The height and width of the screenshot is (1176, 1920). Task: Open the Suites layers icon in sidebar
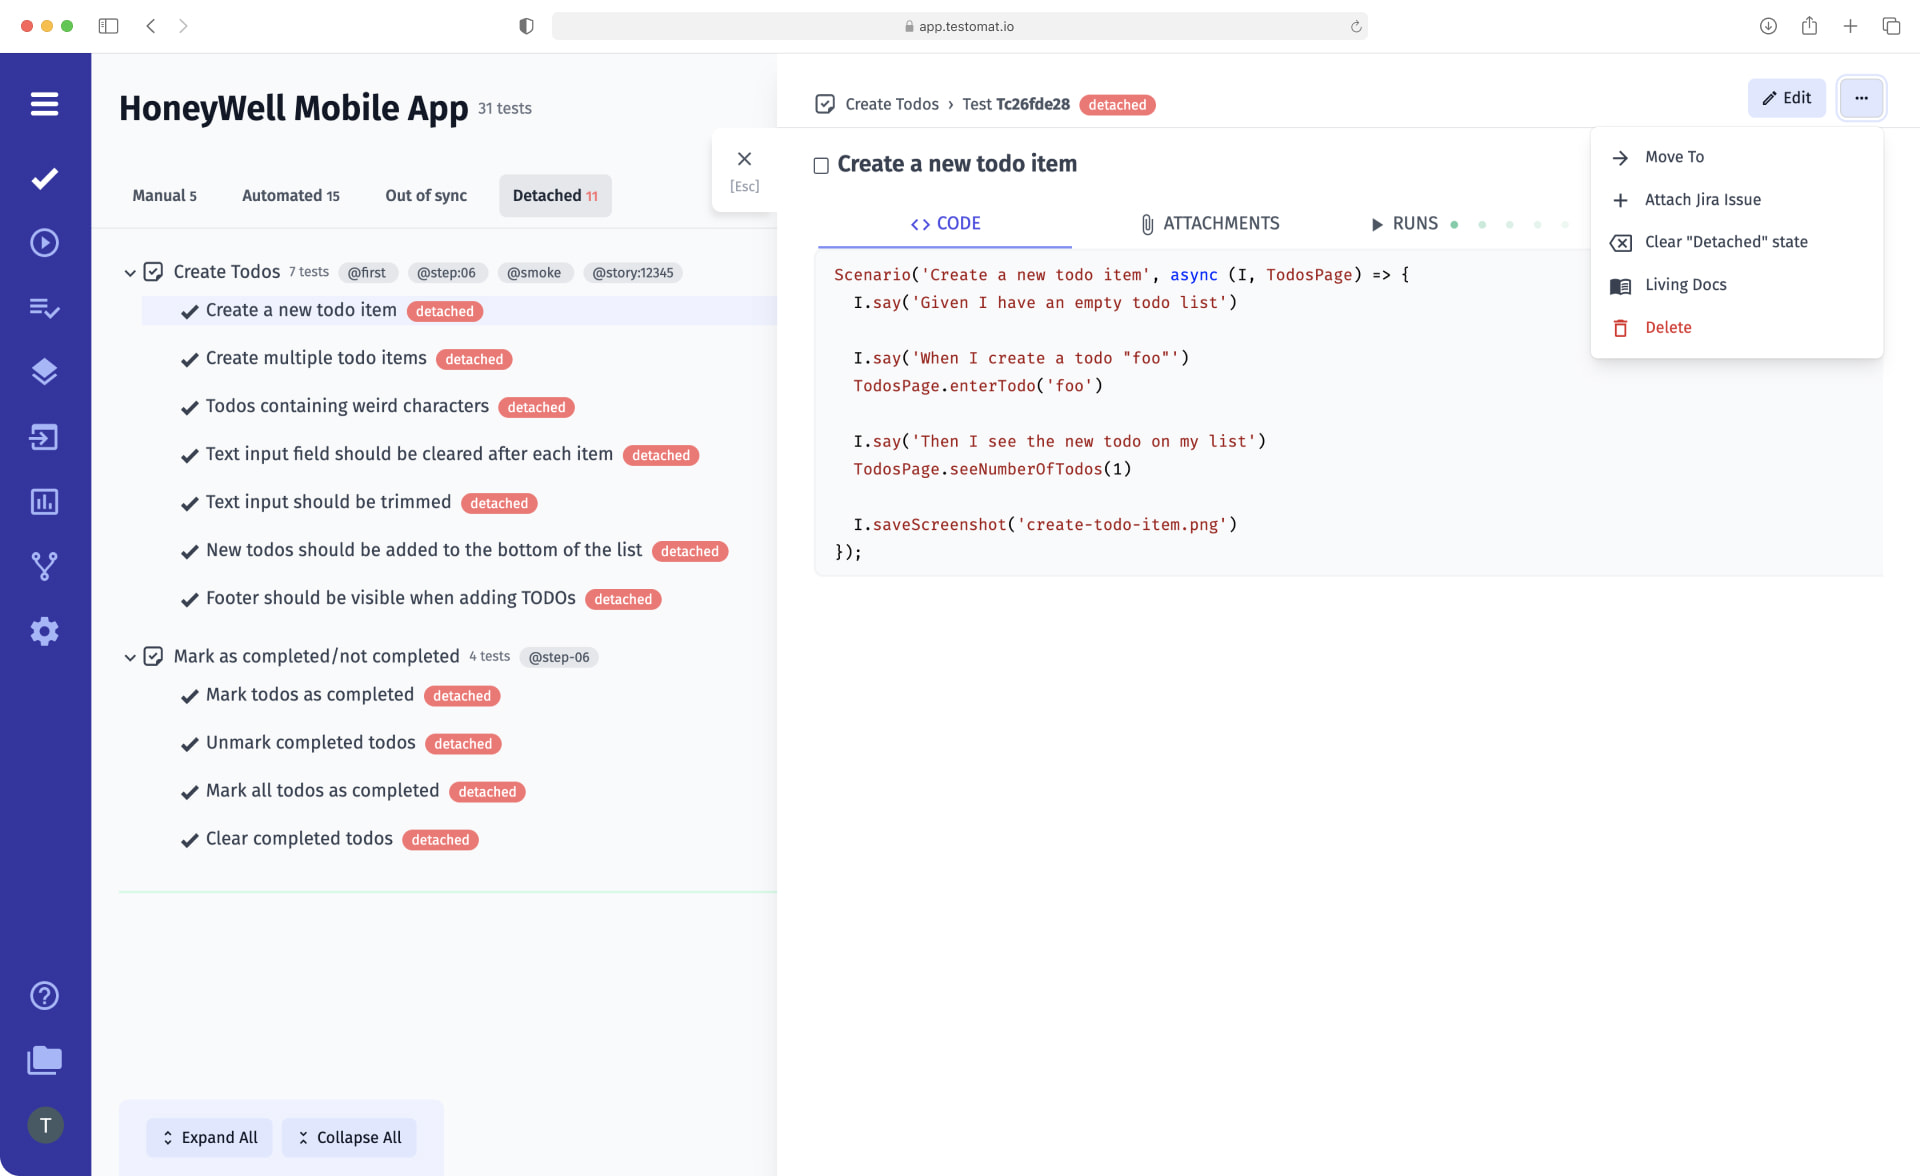pyautogui.click(x=45, y=371)
